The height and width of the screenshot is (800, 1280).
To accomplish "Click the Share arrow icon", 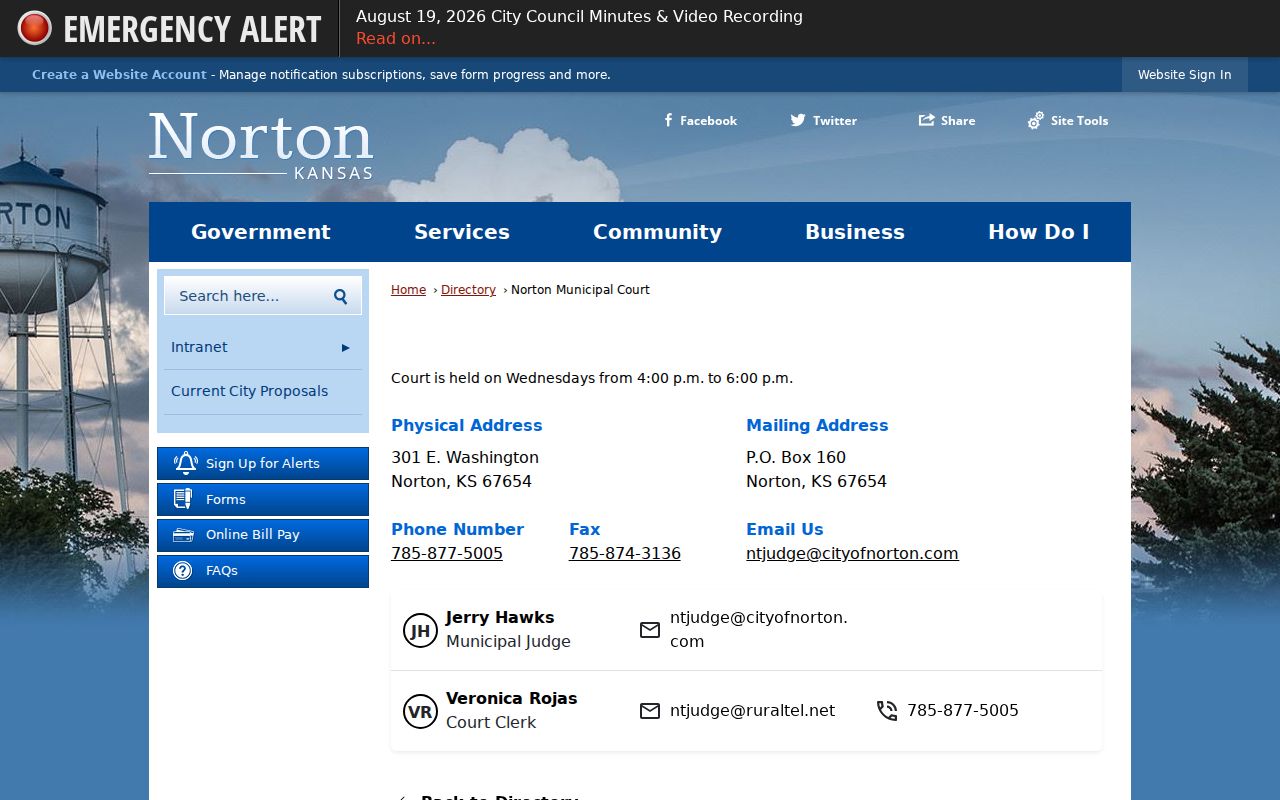I will click(926, 120).
